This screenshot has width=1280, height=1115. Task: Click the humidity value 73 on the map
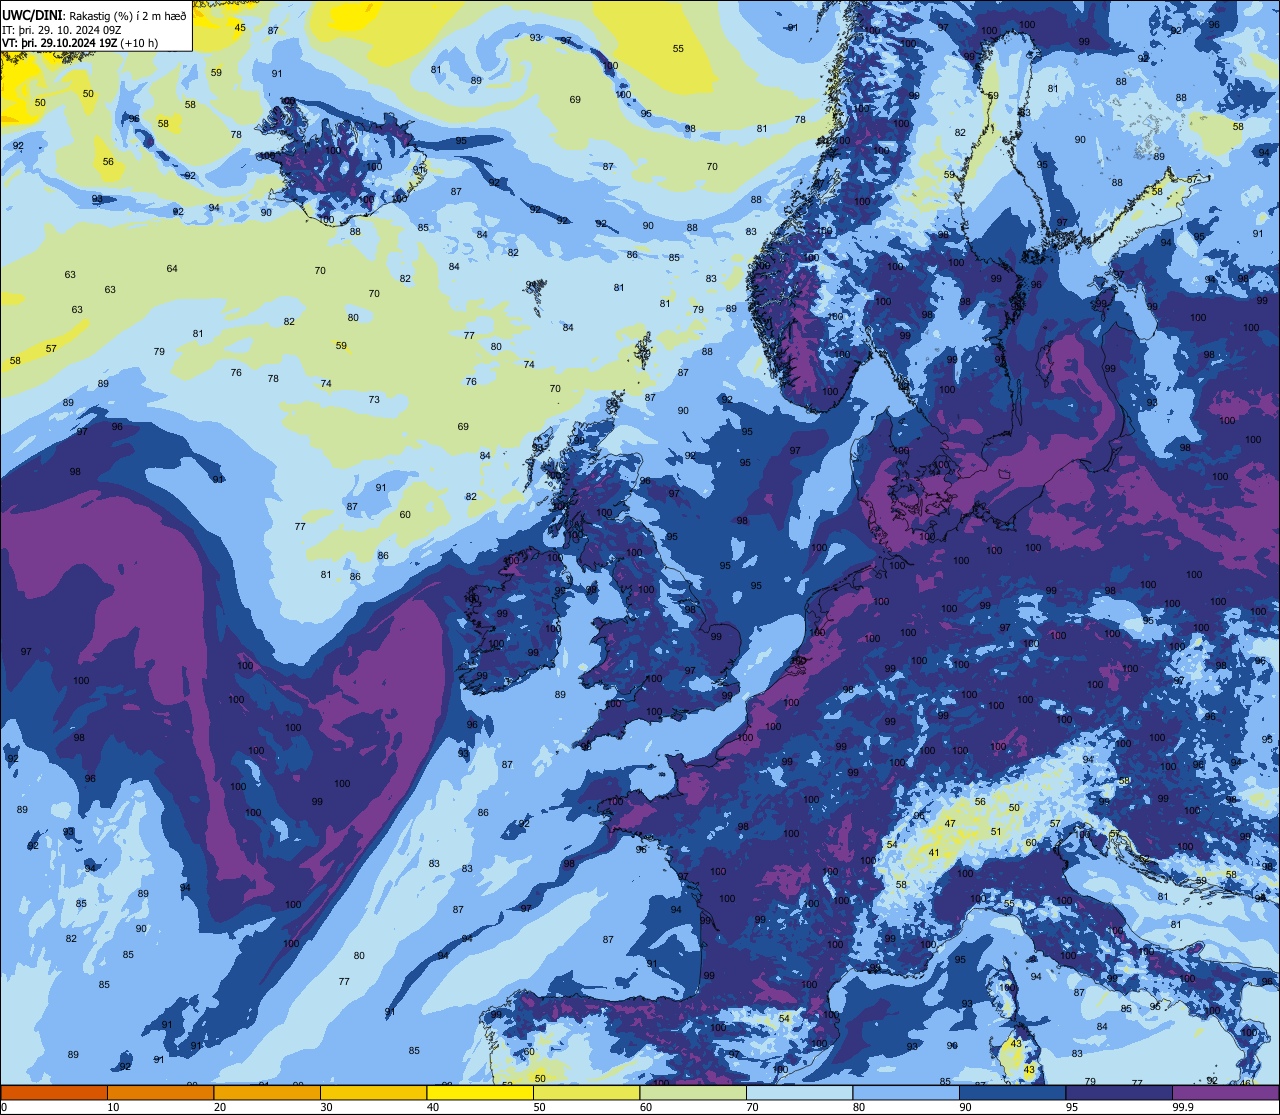click(374, 400)
